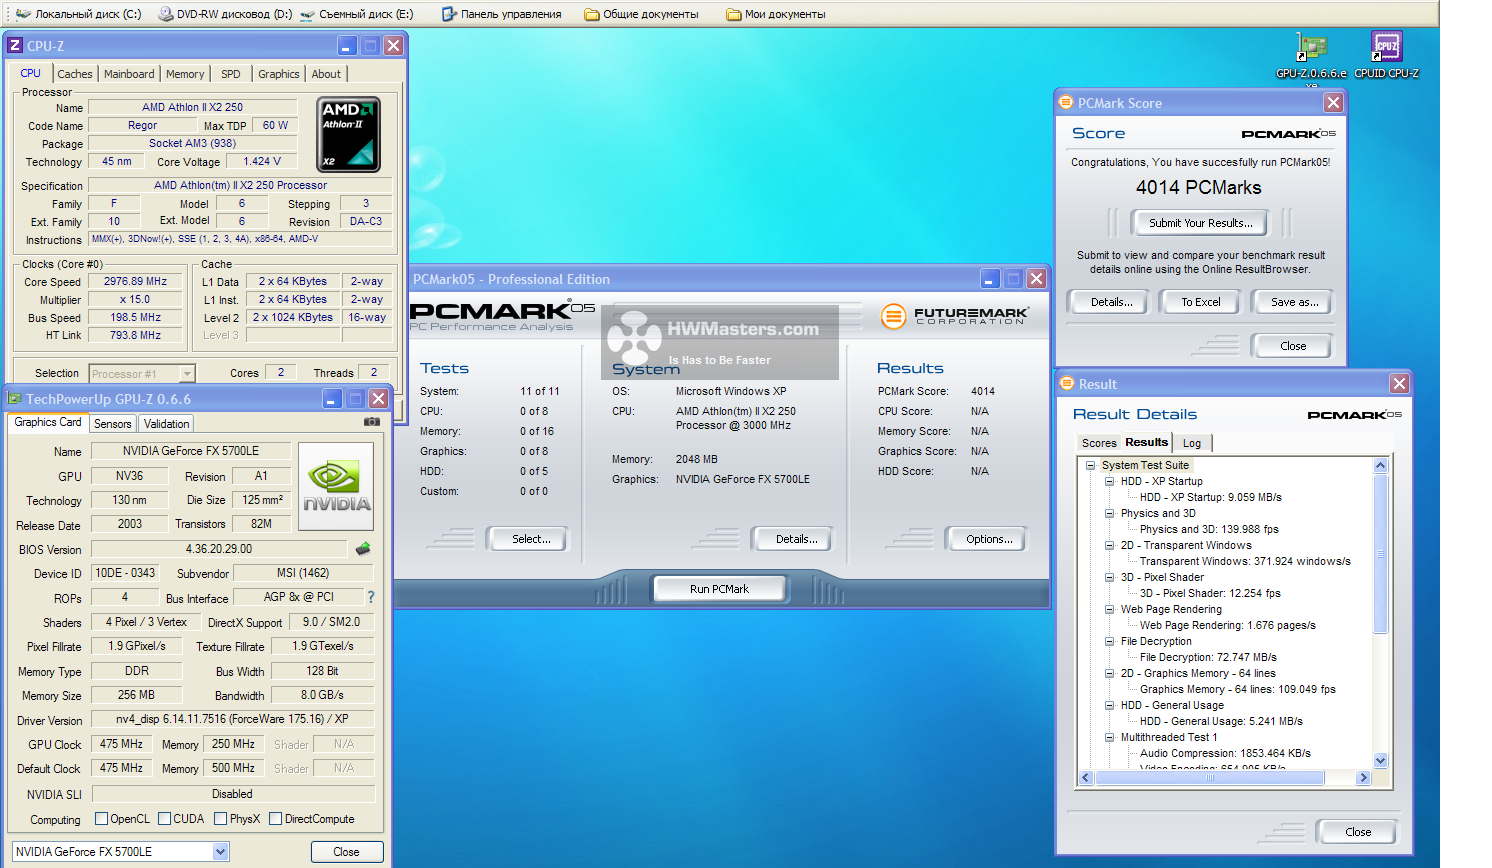Screen dimensions: 1492x868
Task: Click the To Excel button
Action: [x=1200, y=302]
